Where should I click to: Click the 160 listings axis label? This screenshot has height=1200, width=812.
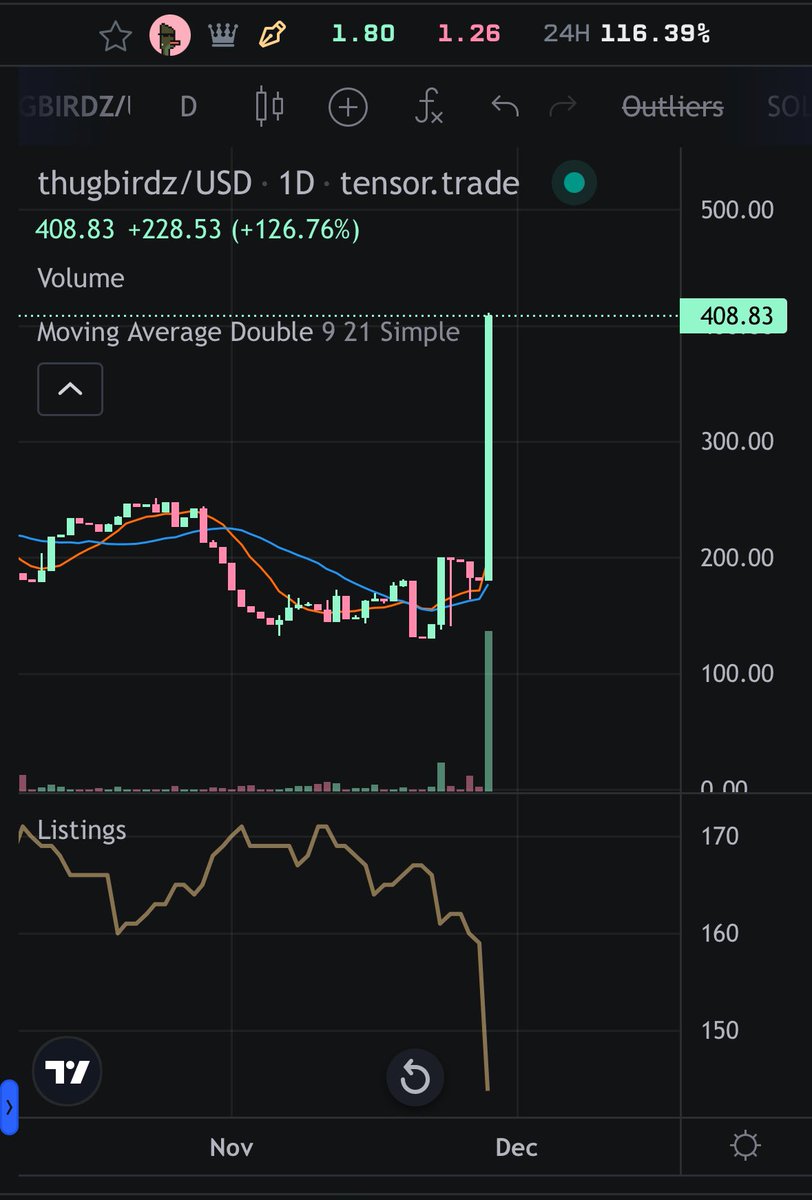pyautogui.click(x=720, y=933)
